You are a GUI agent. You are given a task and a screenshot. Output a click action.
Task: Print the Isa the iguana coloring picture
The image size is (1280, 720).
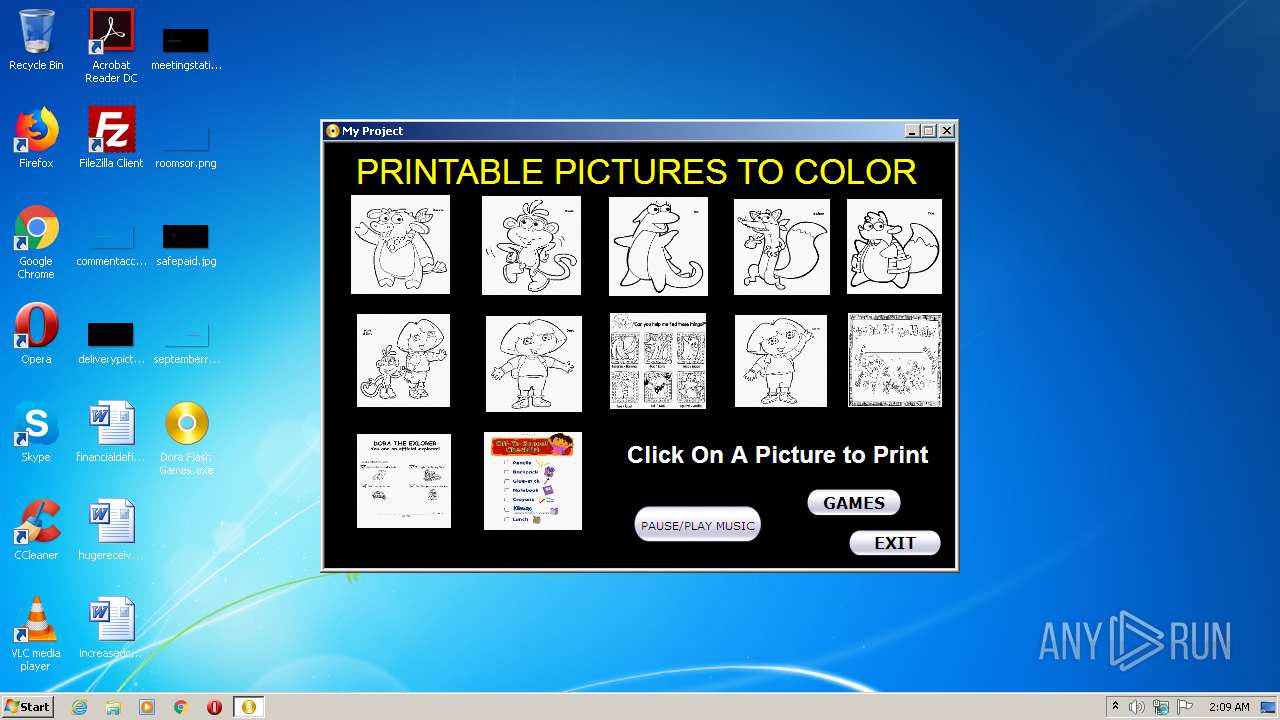point(658,246)
